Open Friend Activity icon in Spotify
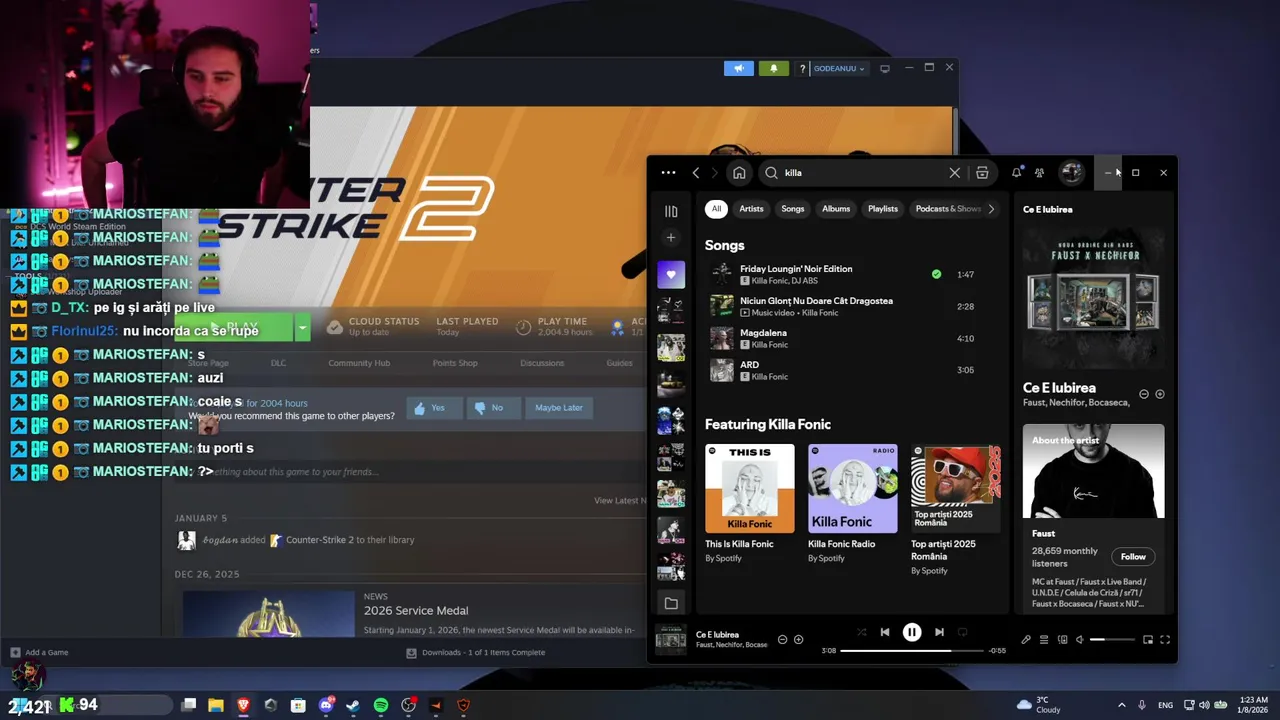This screenshot has width=1280, height=720. click(1040, 173)
